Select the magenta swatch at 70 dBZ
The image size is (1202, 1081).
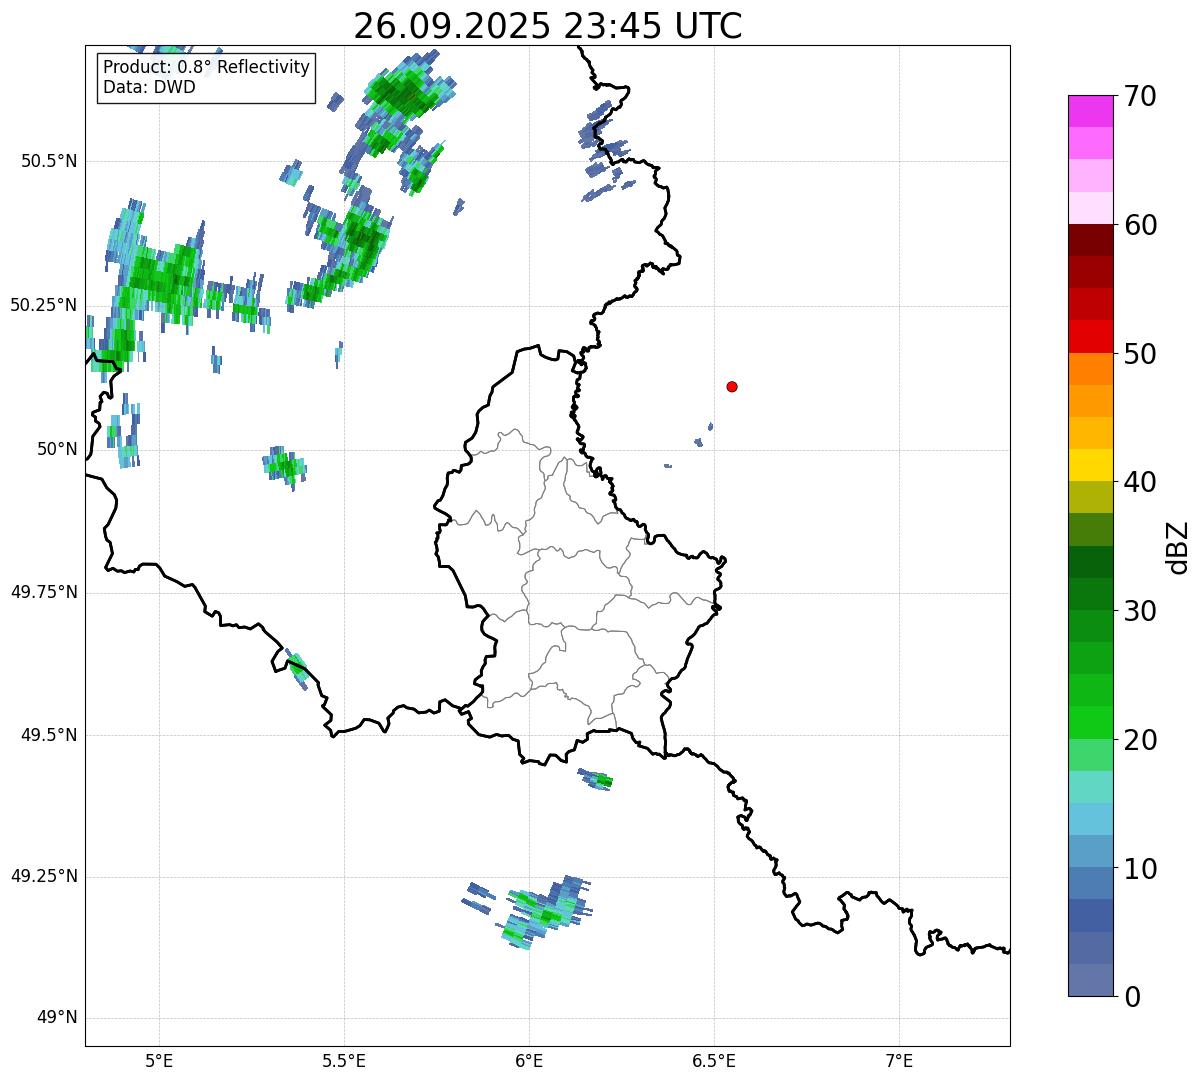1089,110
